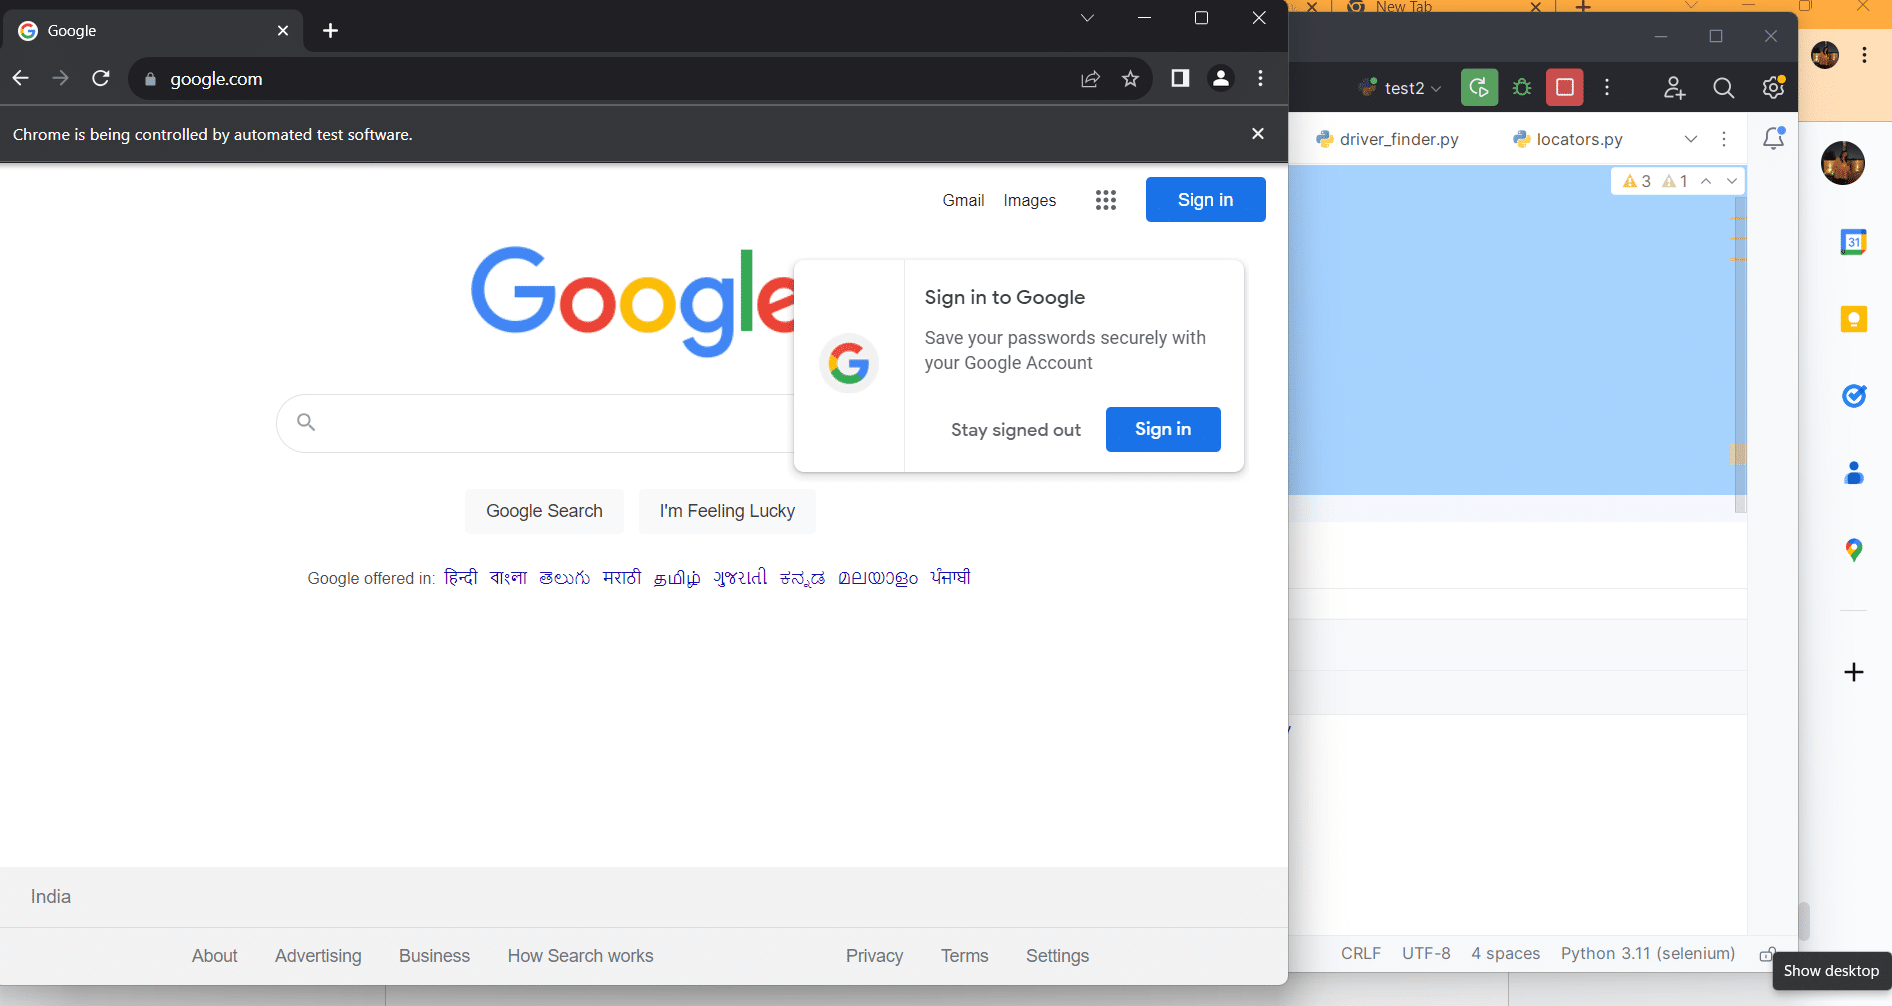Open Google apps grid
The height and width of the screenshot is (1006, 1892).
[x=1105, y=200]
